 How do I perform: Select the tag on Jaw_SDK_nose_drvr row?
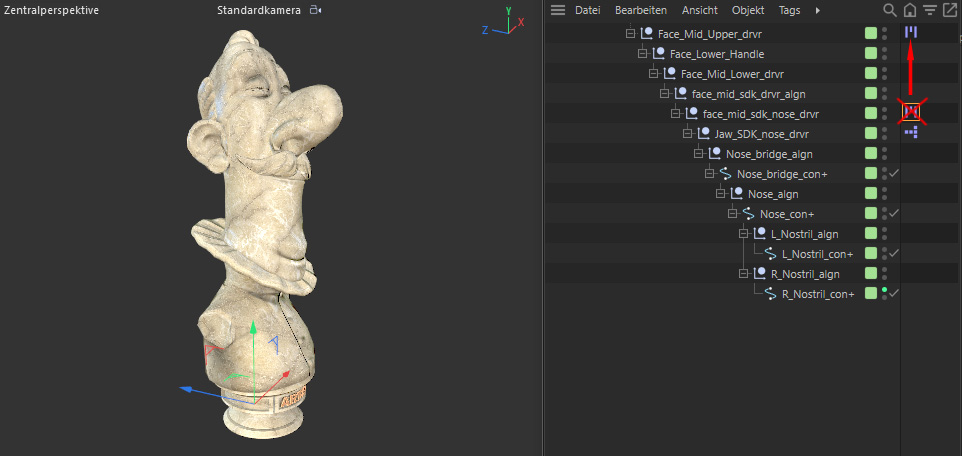click(911, 131)
